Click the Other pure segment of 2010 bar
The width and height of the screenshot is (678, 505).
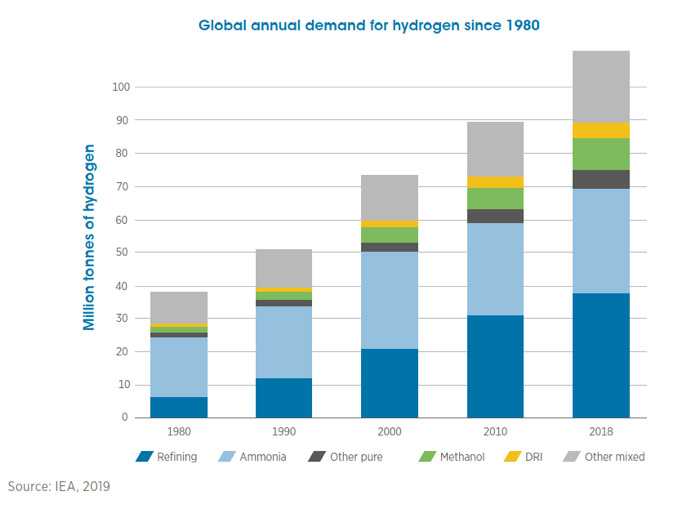point(495,216)
